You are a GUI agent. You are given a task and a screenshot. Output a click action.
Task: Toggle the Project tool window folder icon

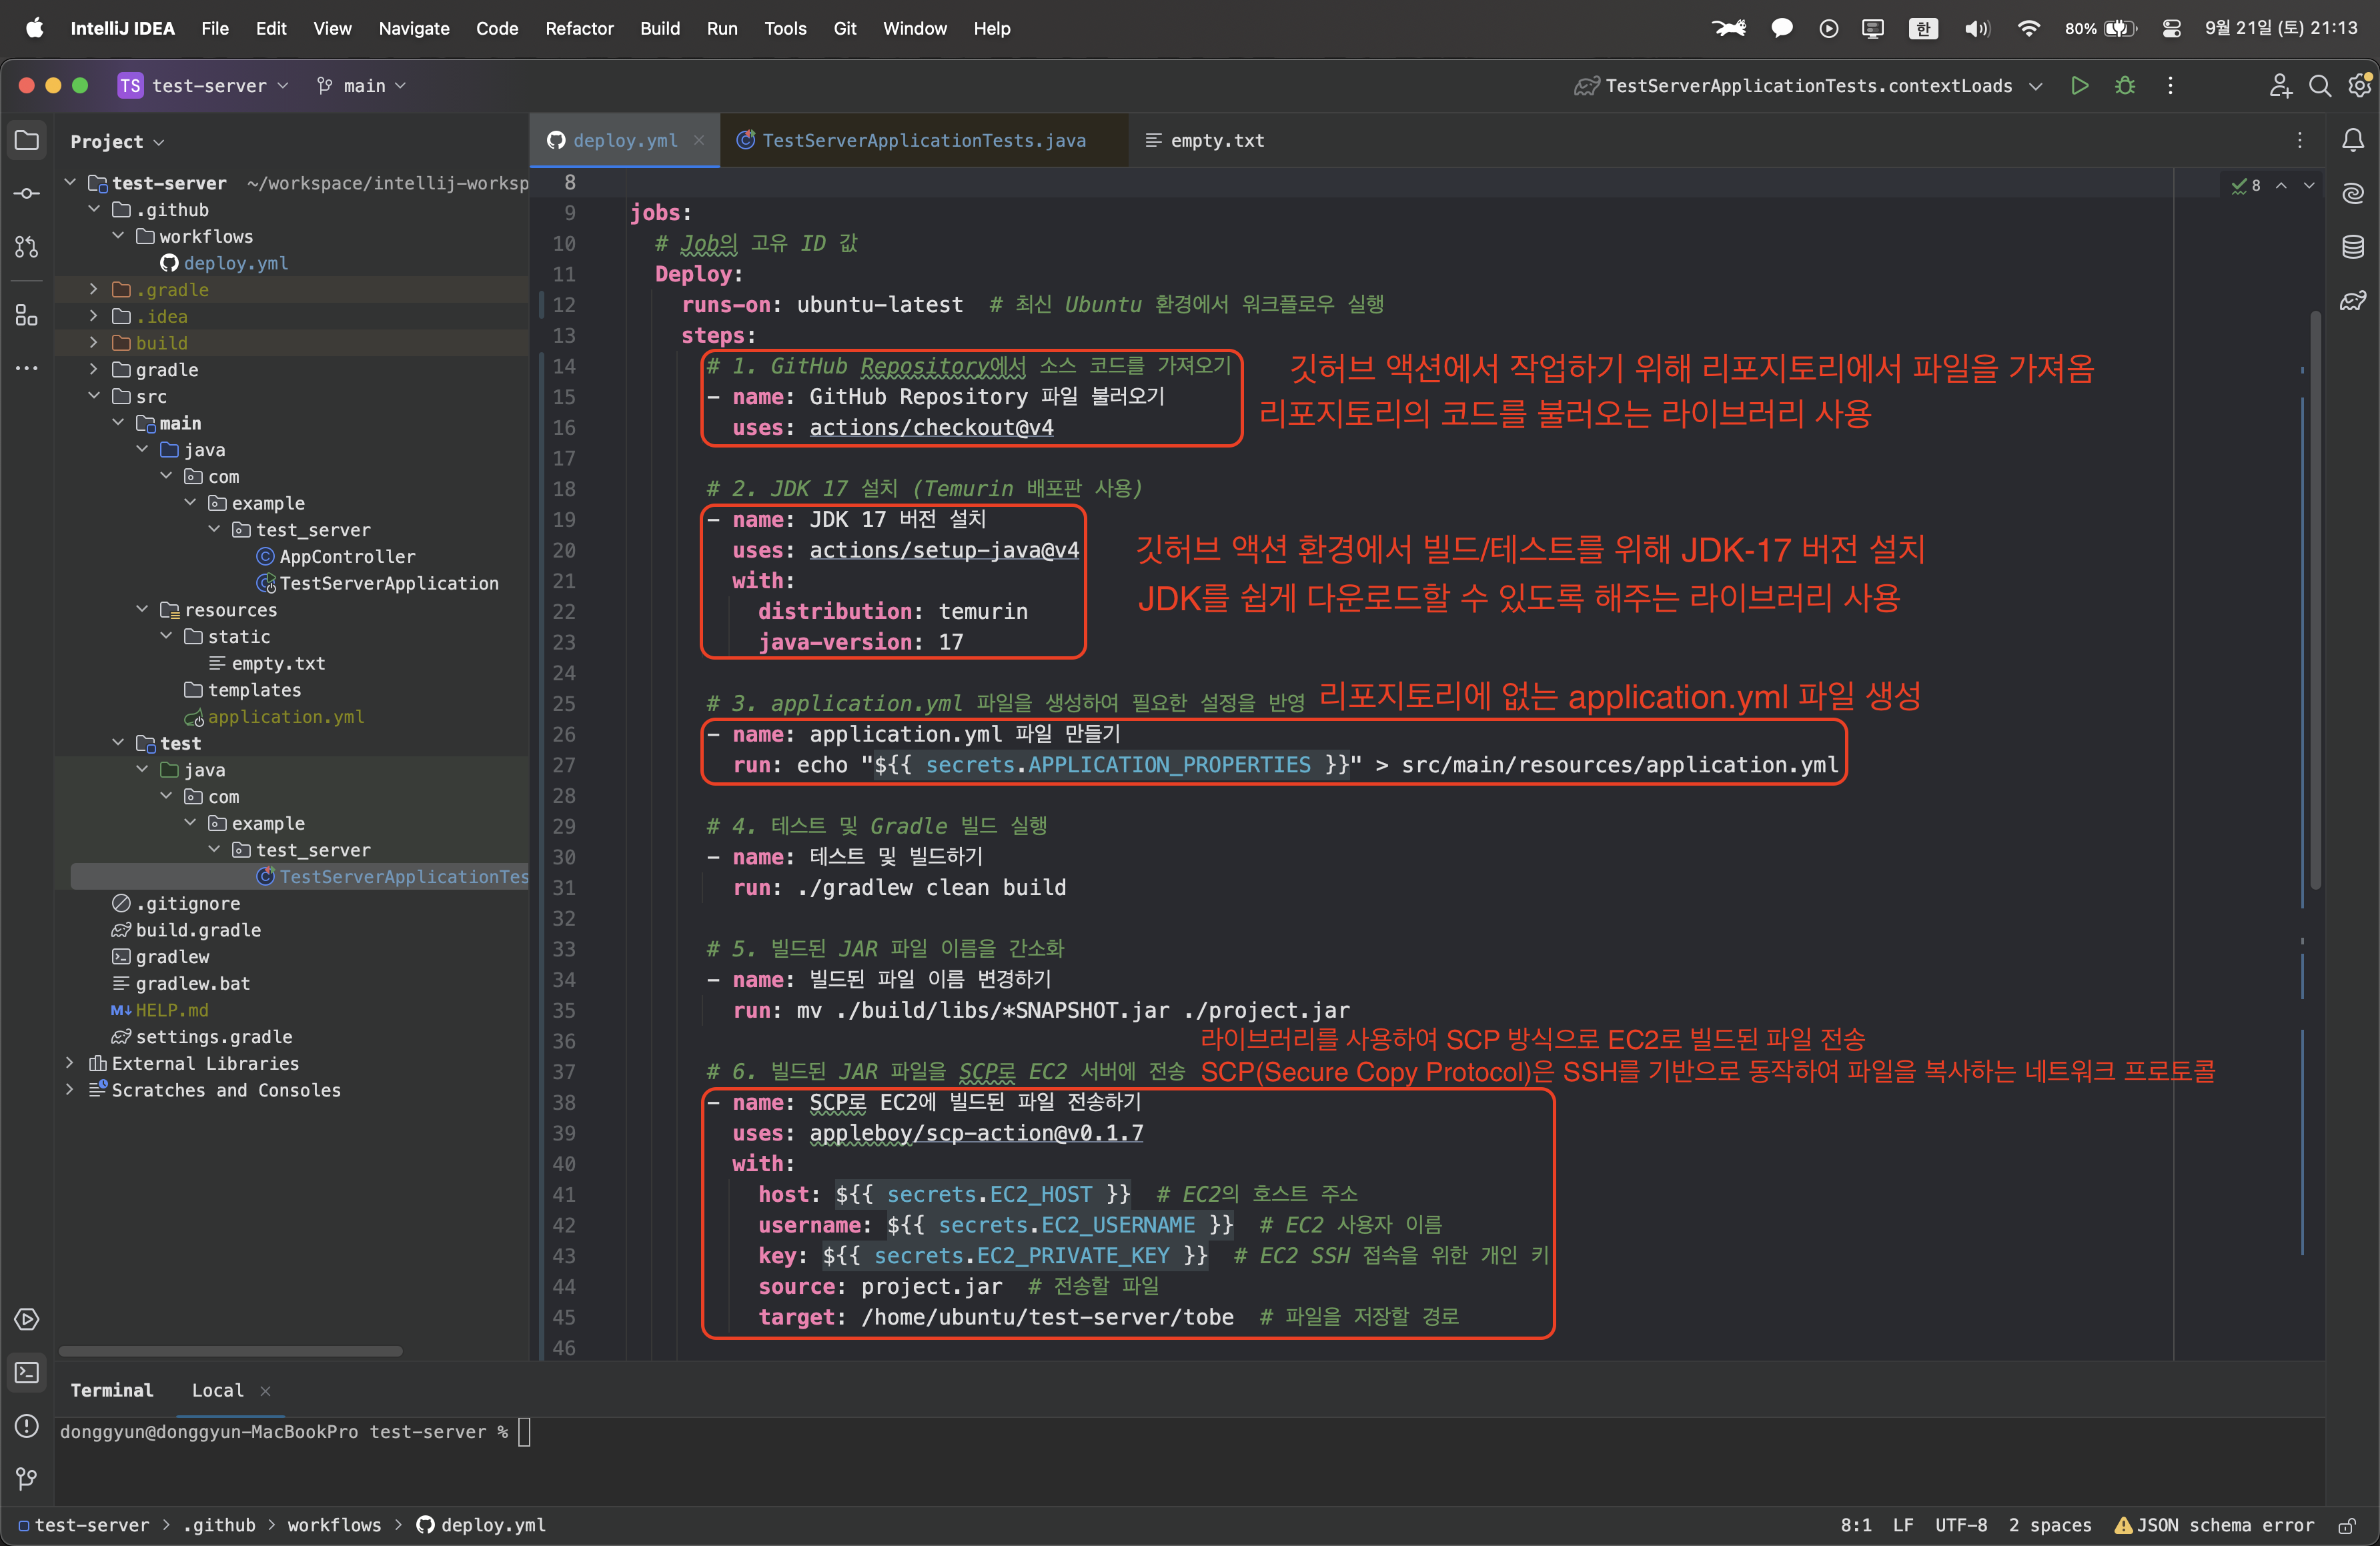pyautogui.click(x=27, y=141)
